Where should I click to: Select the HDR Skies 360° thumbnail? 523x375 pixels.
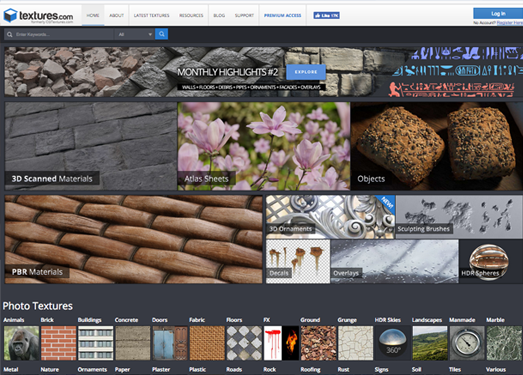[393, 343]
